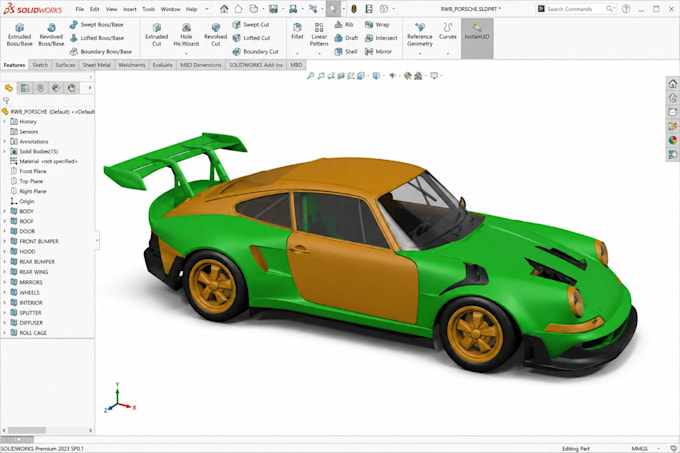This screenshot has width=680, height=453.
Task: Use the Mirror feature
Action: 378,52
